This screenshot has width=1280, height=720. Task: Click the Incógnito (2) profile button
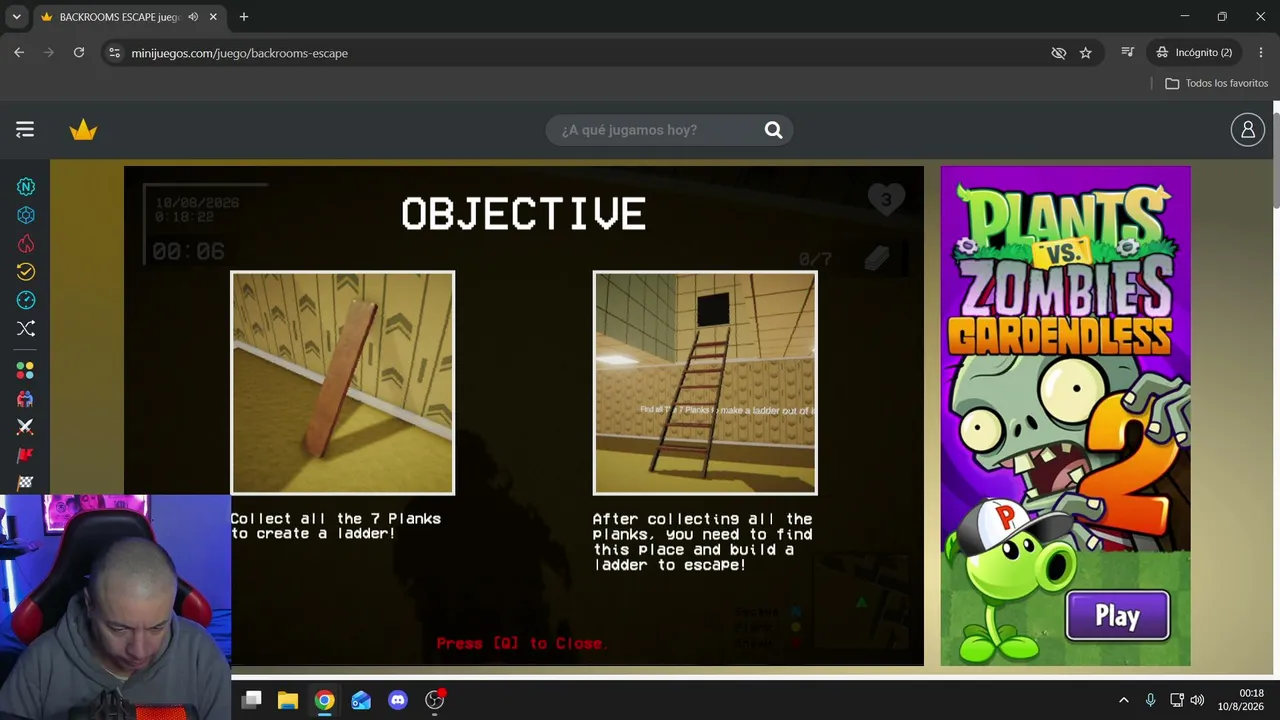click(x=1194, y=53)
